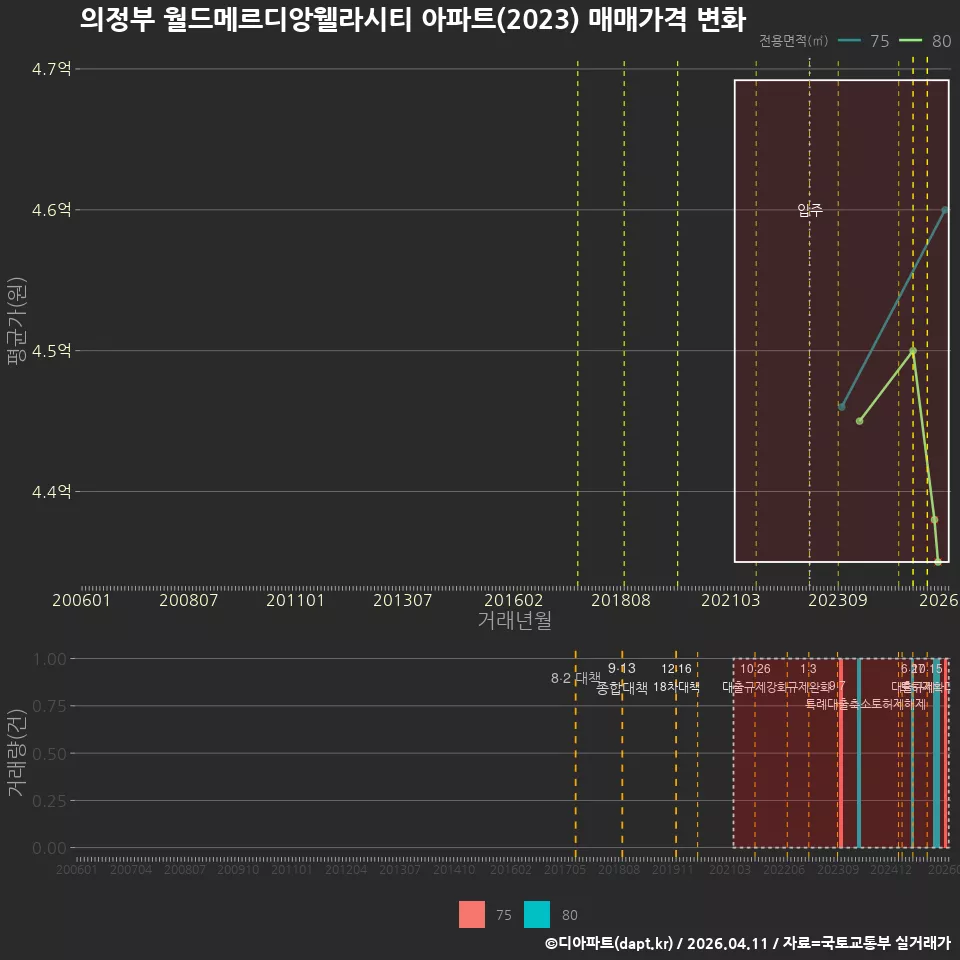
Task: Click 201101 on the price chart x-axis
Action: tap(295, 600)
